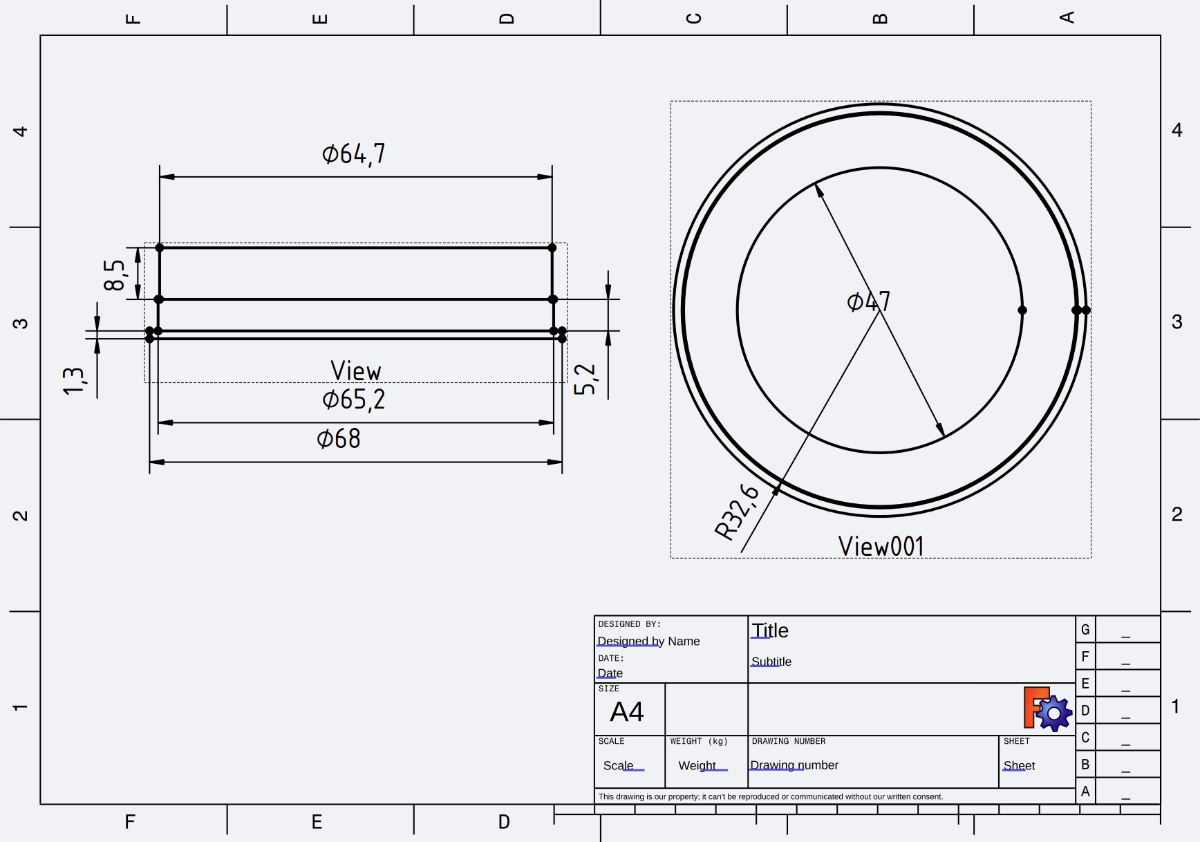Pick the 1,3 dimension label

pos(75,380)
